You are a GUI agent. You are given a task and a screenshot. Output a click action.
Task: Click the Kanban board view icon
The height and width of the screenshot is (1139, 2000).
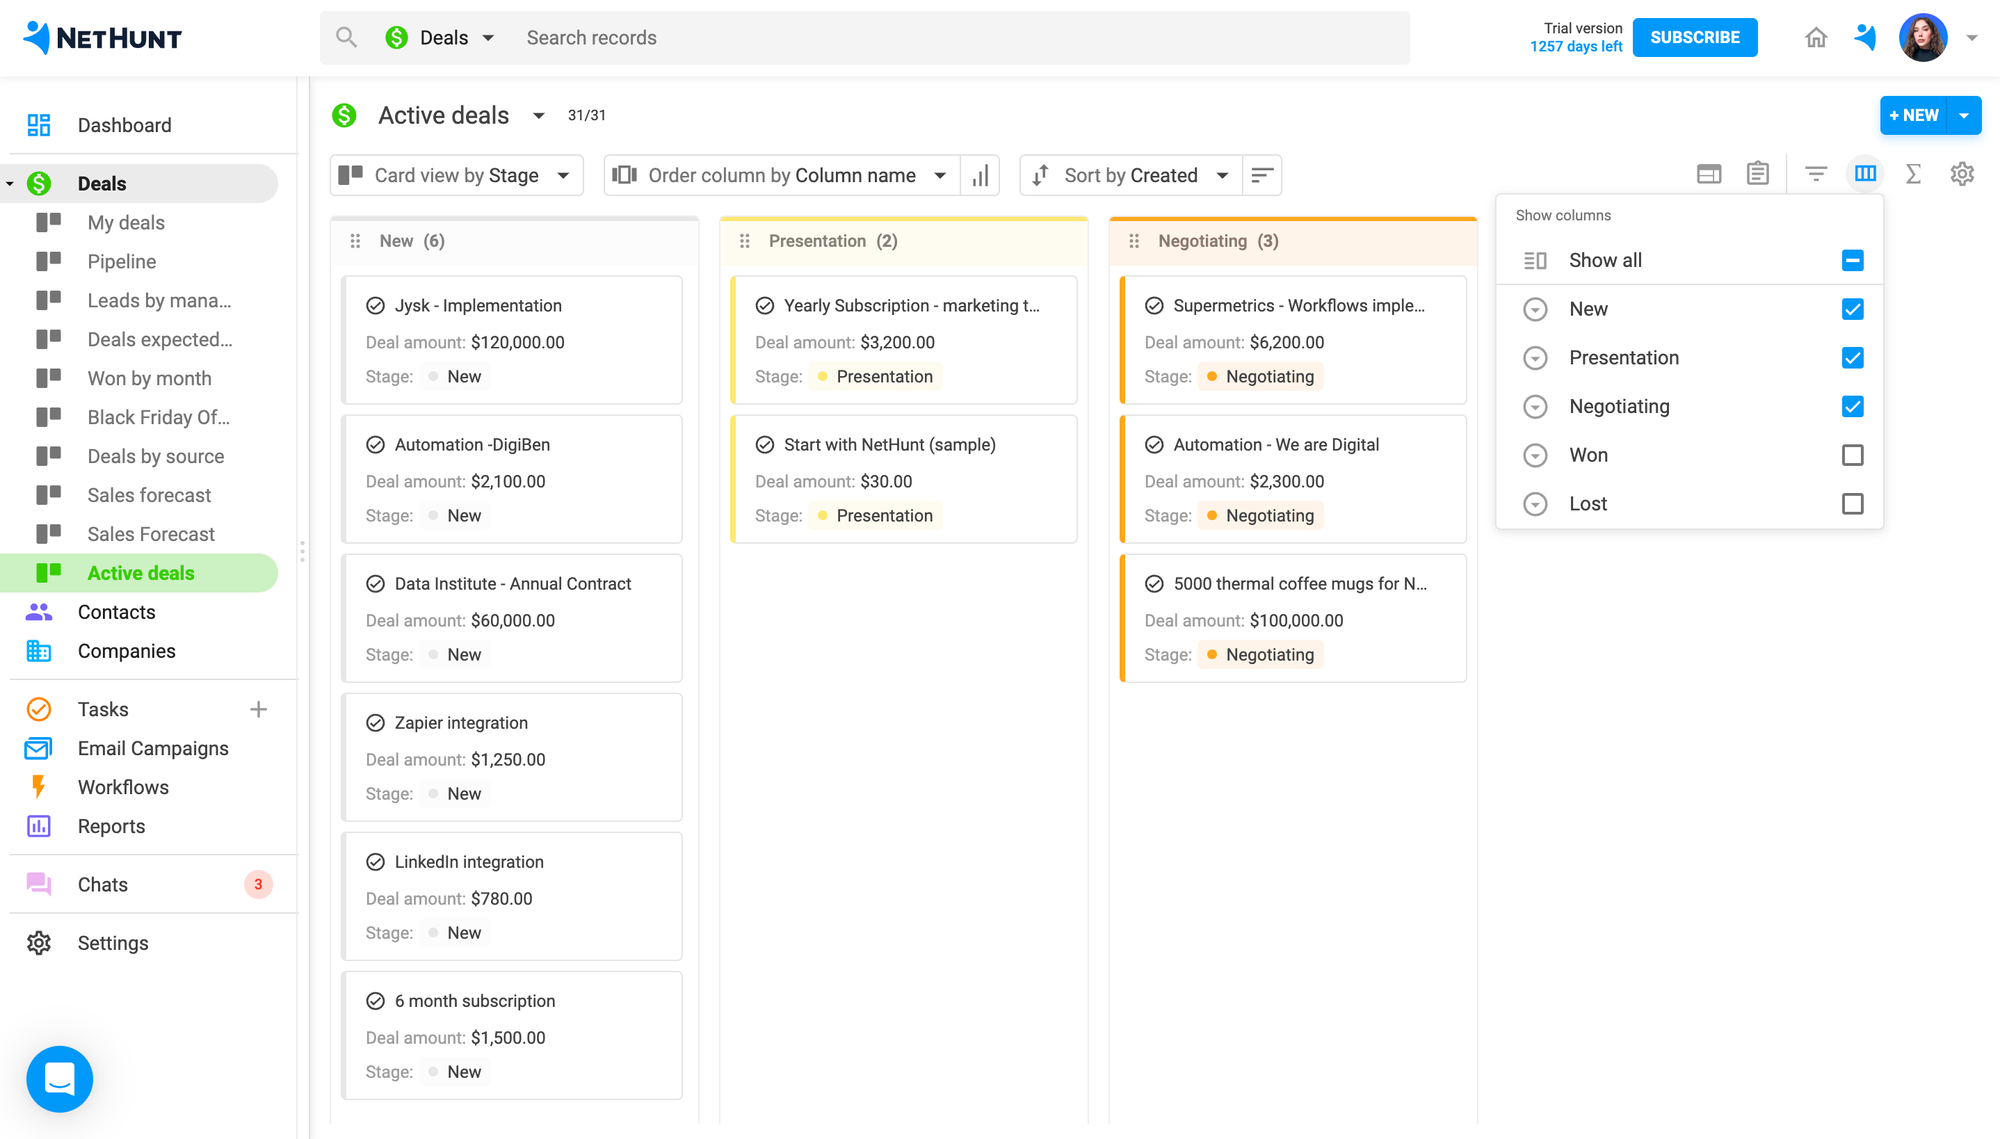point(1865,174)
